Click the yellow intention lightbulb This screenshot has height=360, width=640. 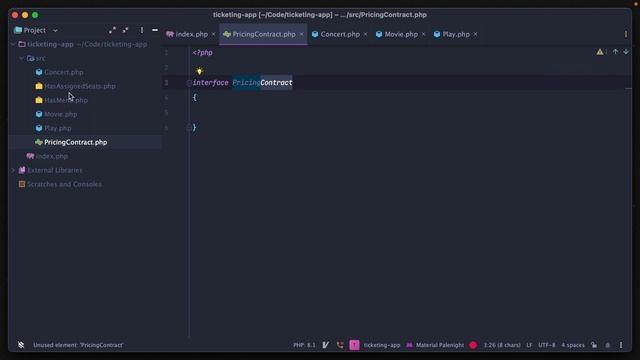point(199,71)
